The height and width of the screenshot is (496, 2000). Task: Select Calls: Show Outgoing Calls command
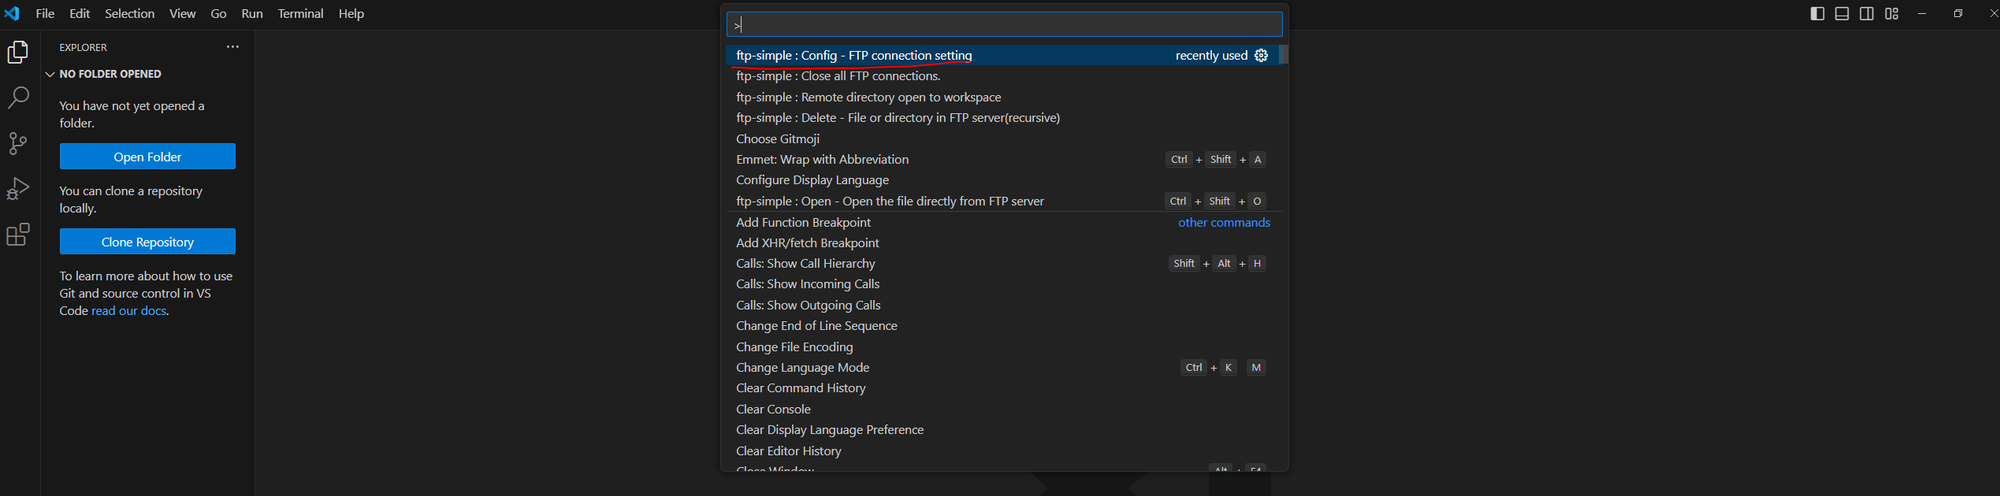pos(1002,305)
